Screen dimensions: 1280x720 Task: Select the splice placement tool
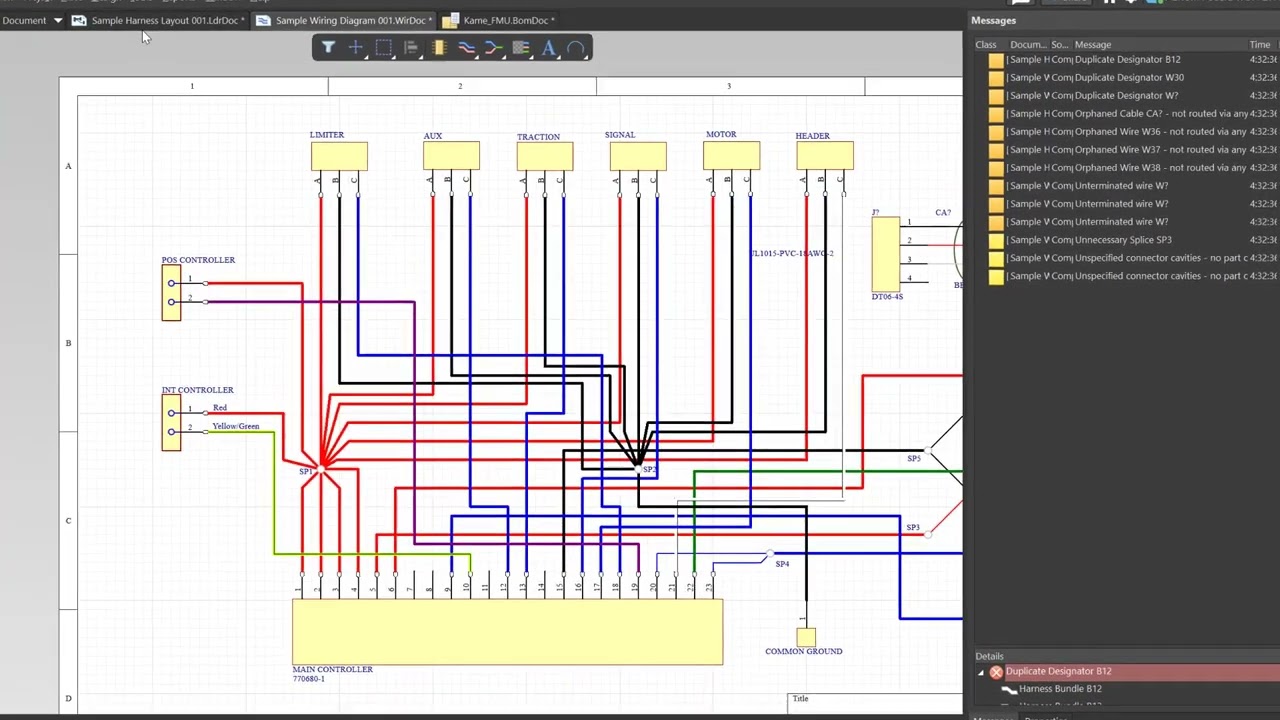[x=493, y=48]
